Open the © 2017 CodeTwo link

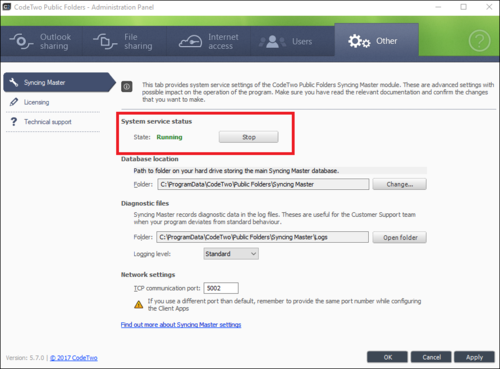pos(74,358)
